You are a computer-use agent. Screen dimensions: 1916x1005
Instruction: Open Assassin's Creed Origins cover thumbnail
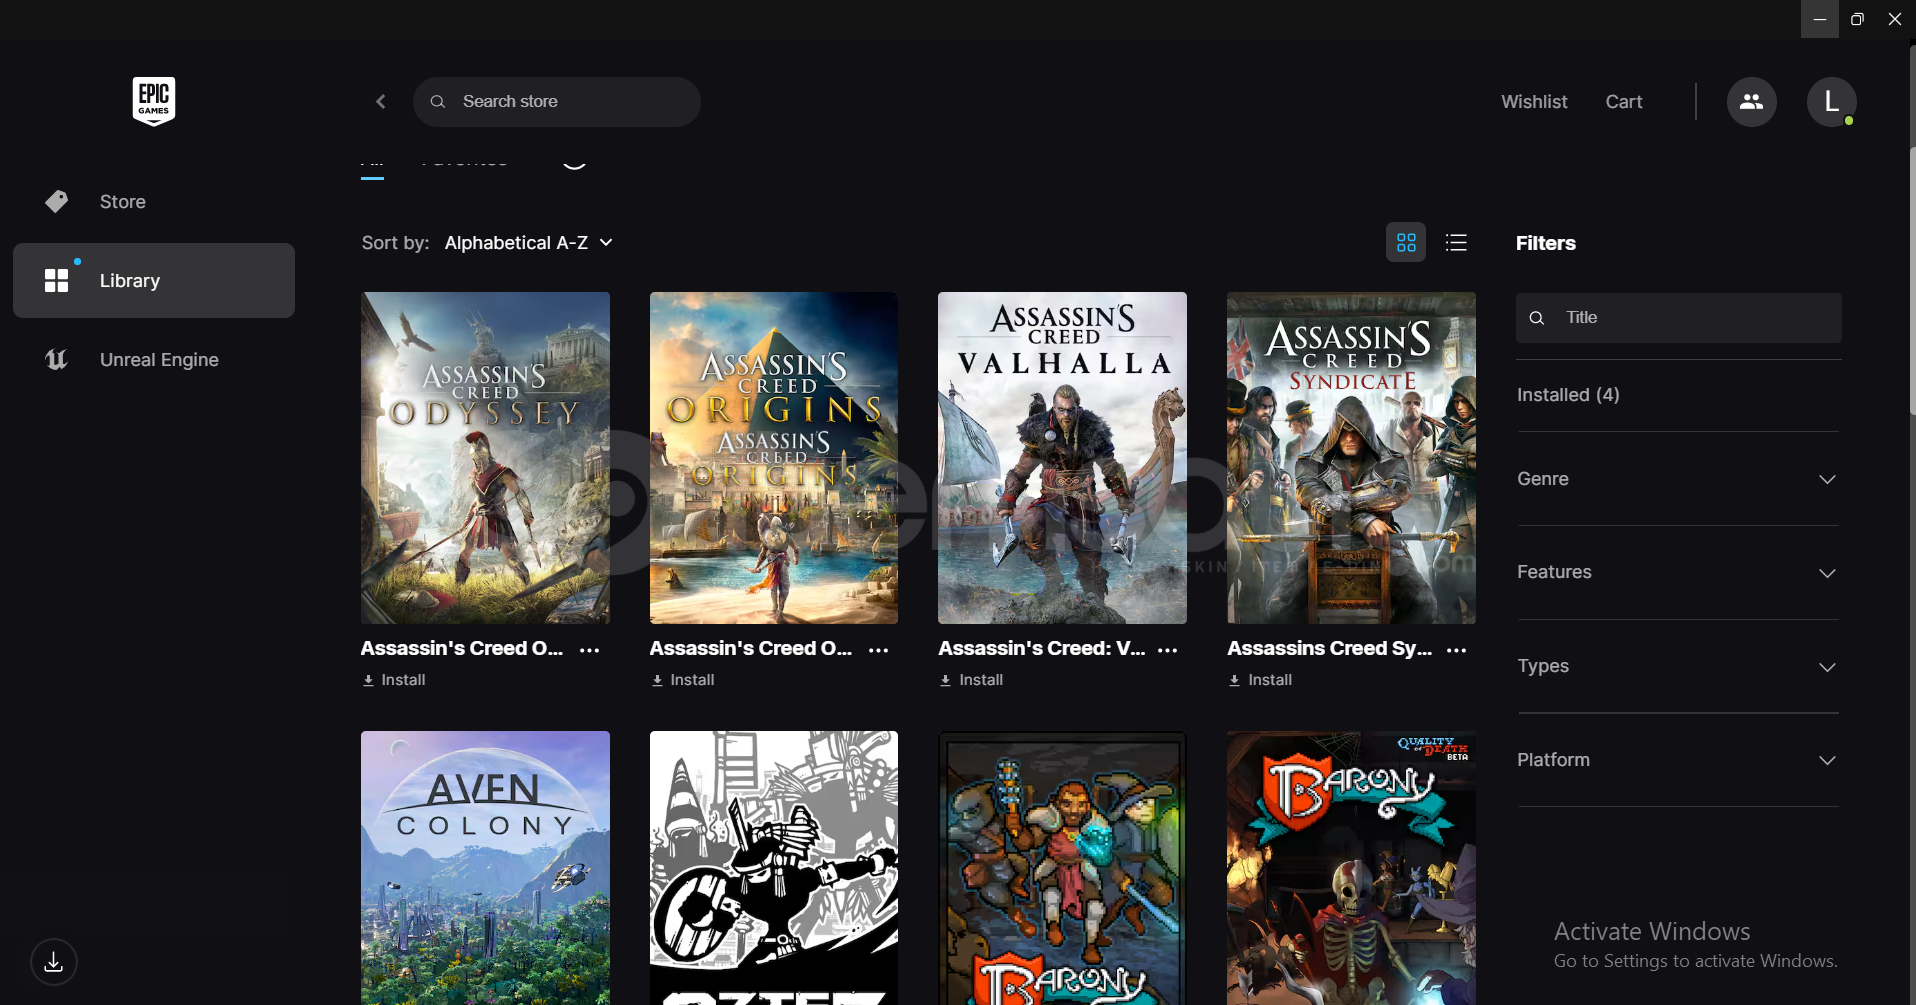tap(774, 458)
